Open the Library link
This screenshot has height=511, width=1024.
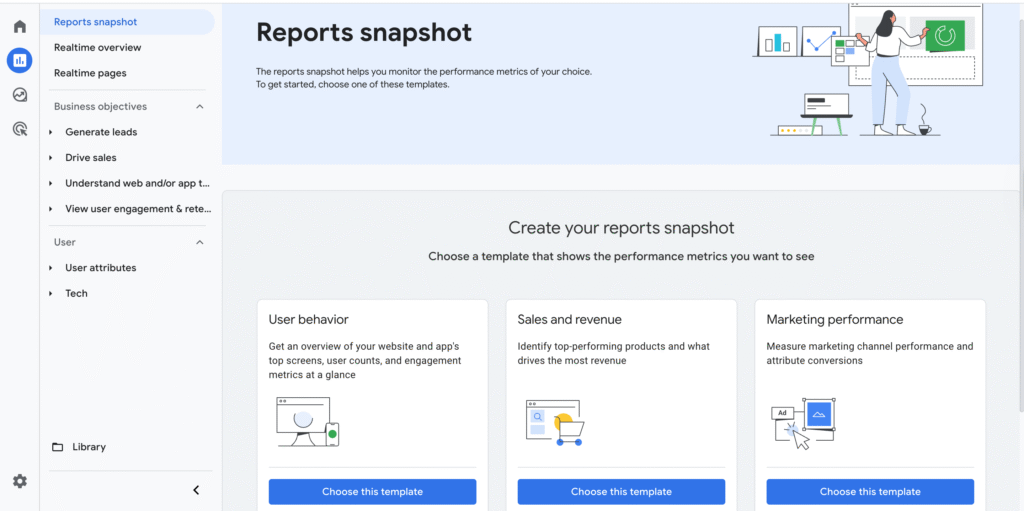tap(89, 447)
